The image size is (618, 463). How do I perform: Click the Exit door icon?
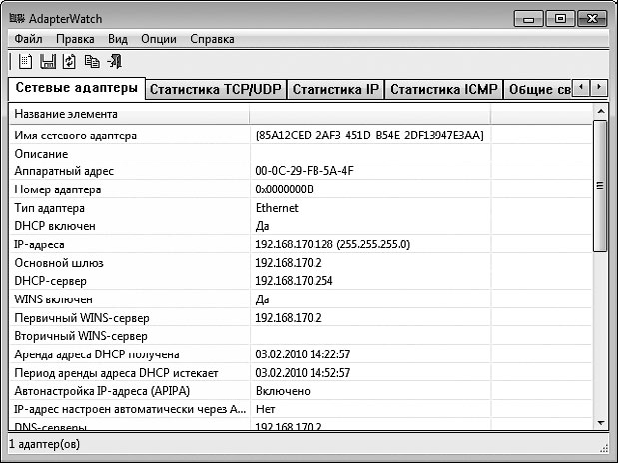coord(115,61)
